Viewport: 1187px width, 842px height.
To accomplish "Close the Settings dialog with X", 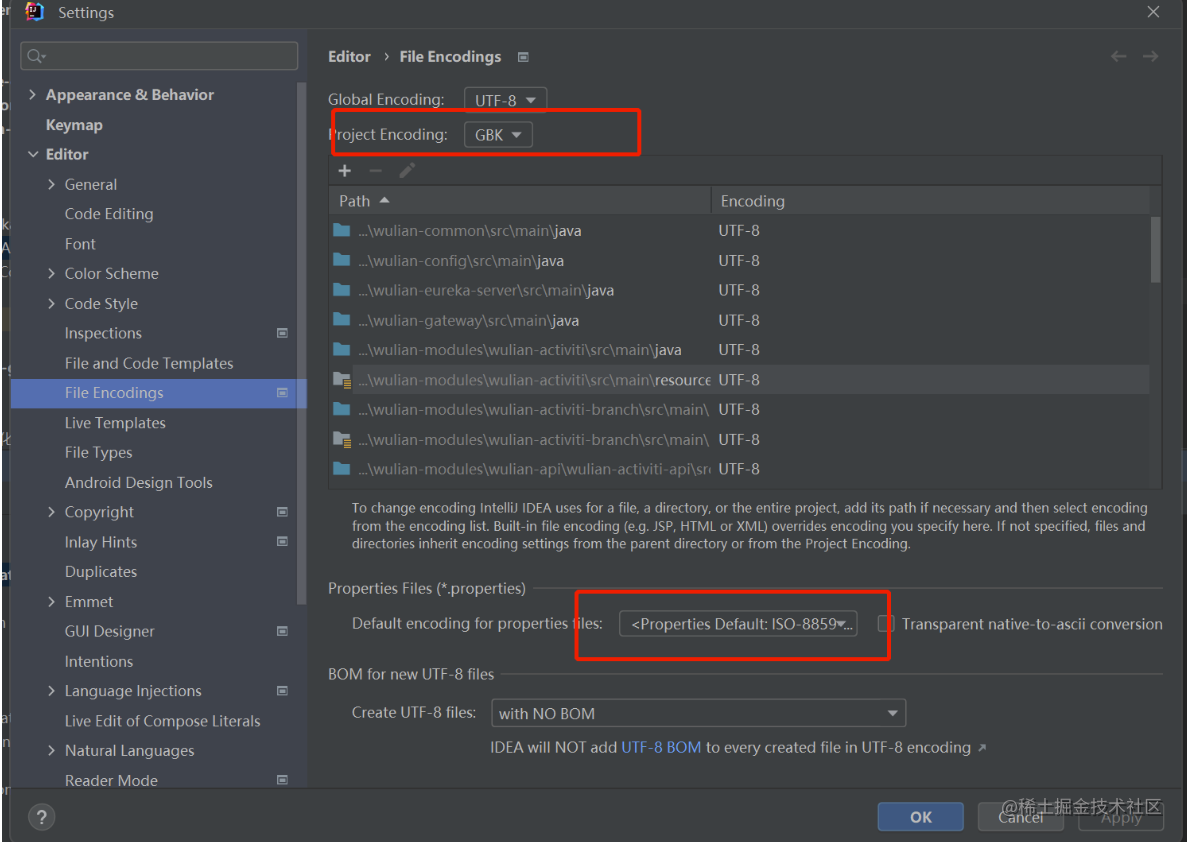I will (1153, 12).
